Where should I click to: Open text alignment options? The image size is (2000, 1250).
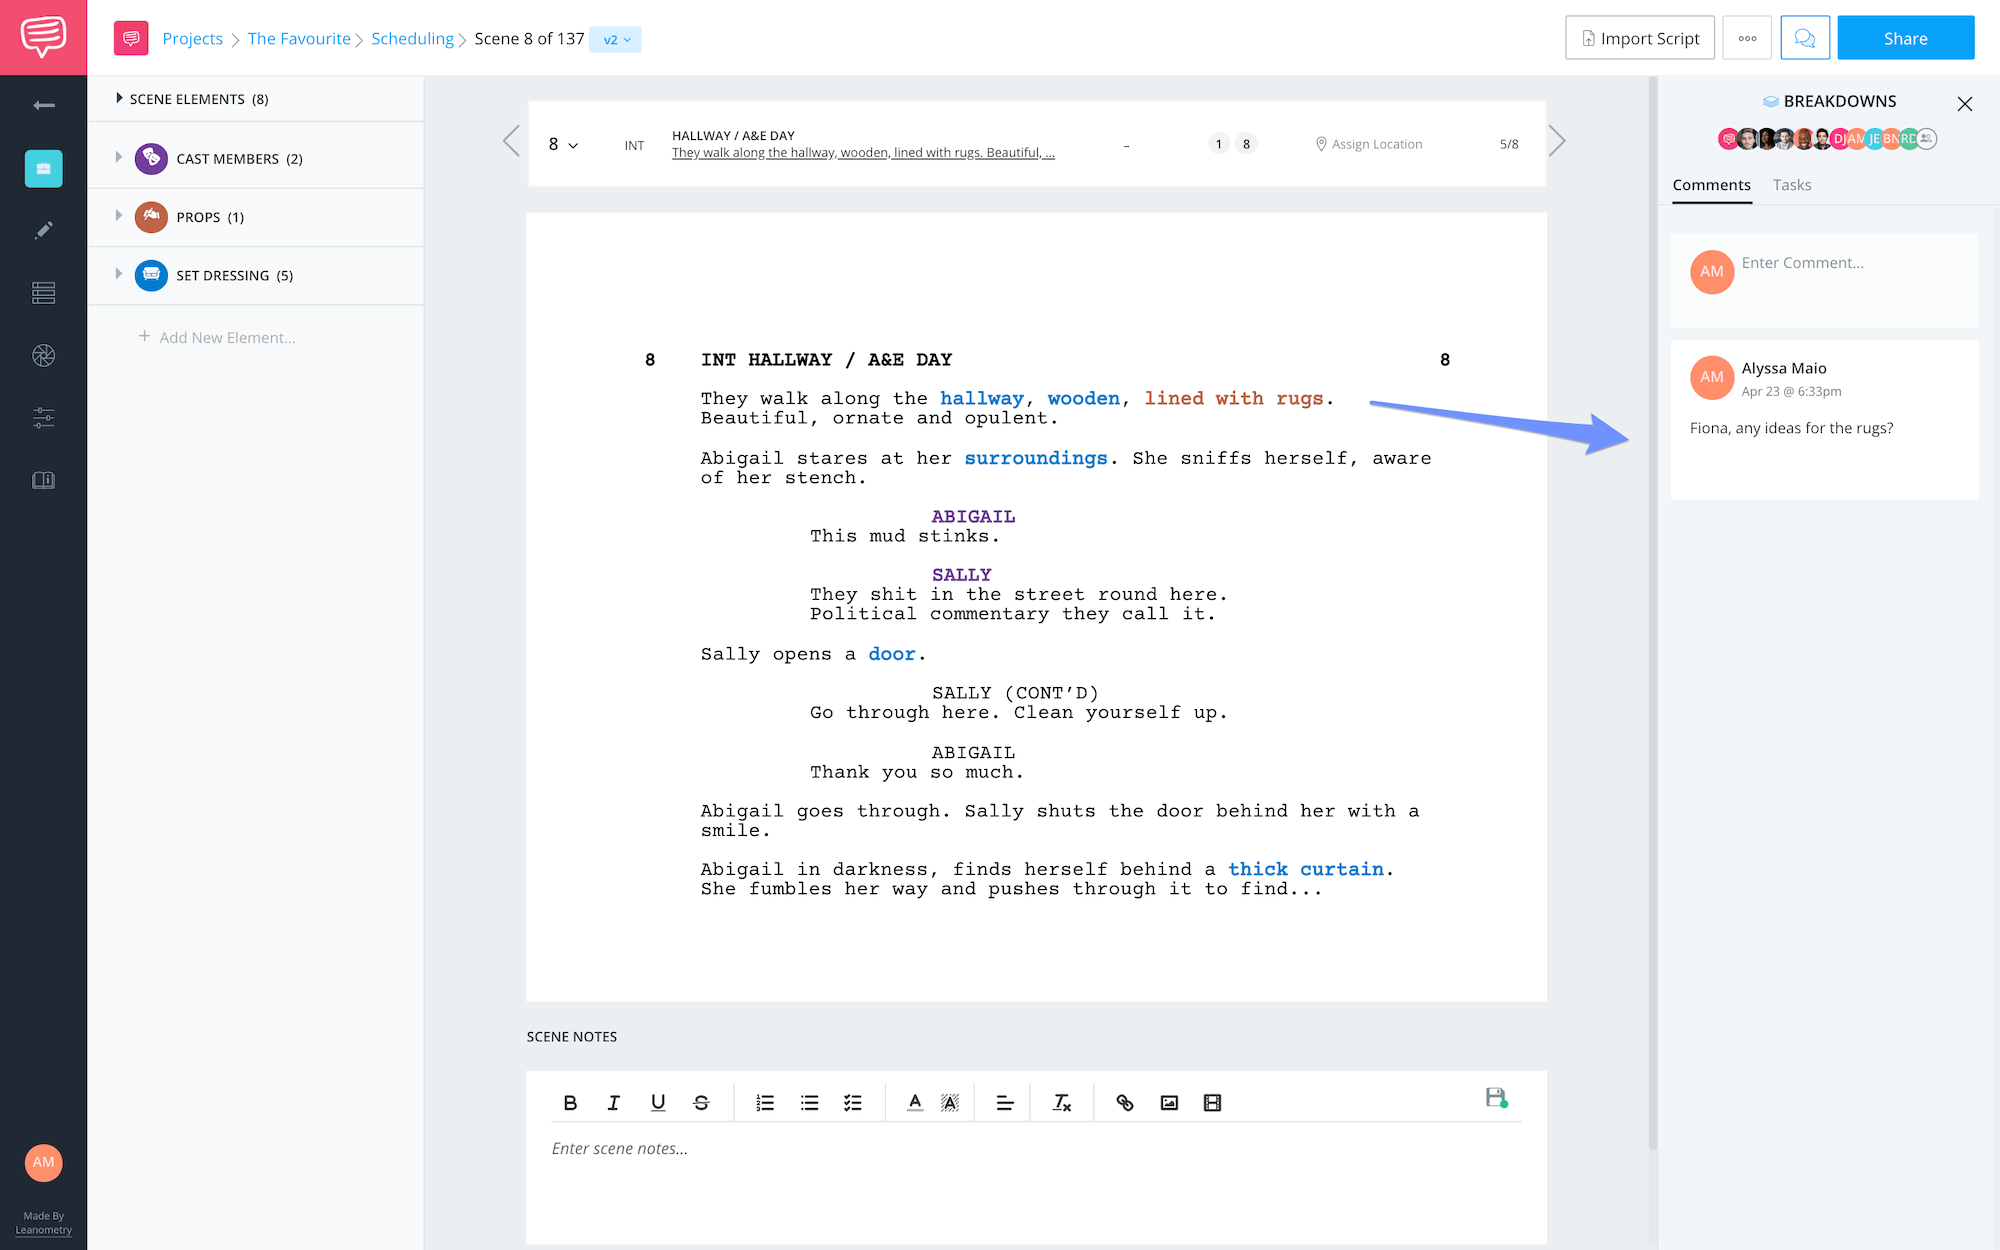click(1005, 1102)
